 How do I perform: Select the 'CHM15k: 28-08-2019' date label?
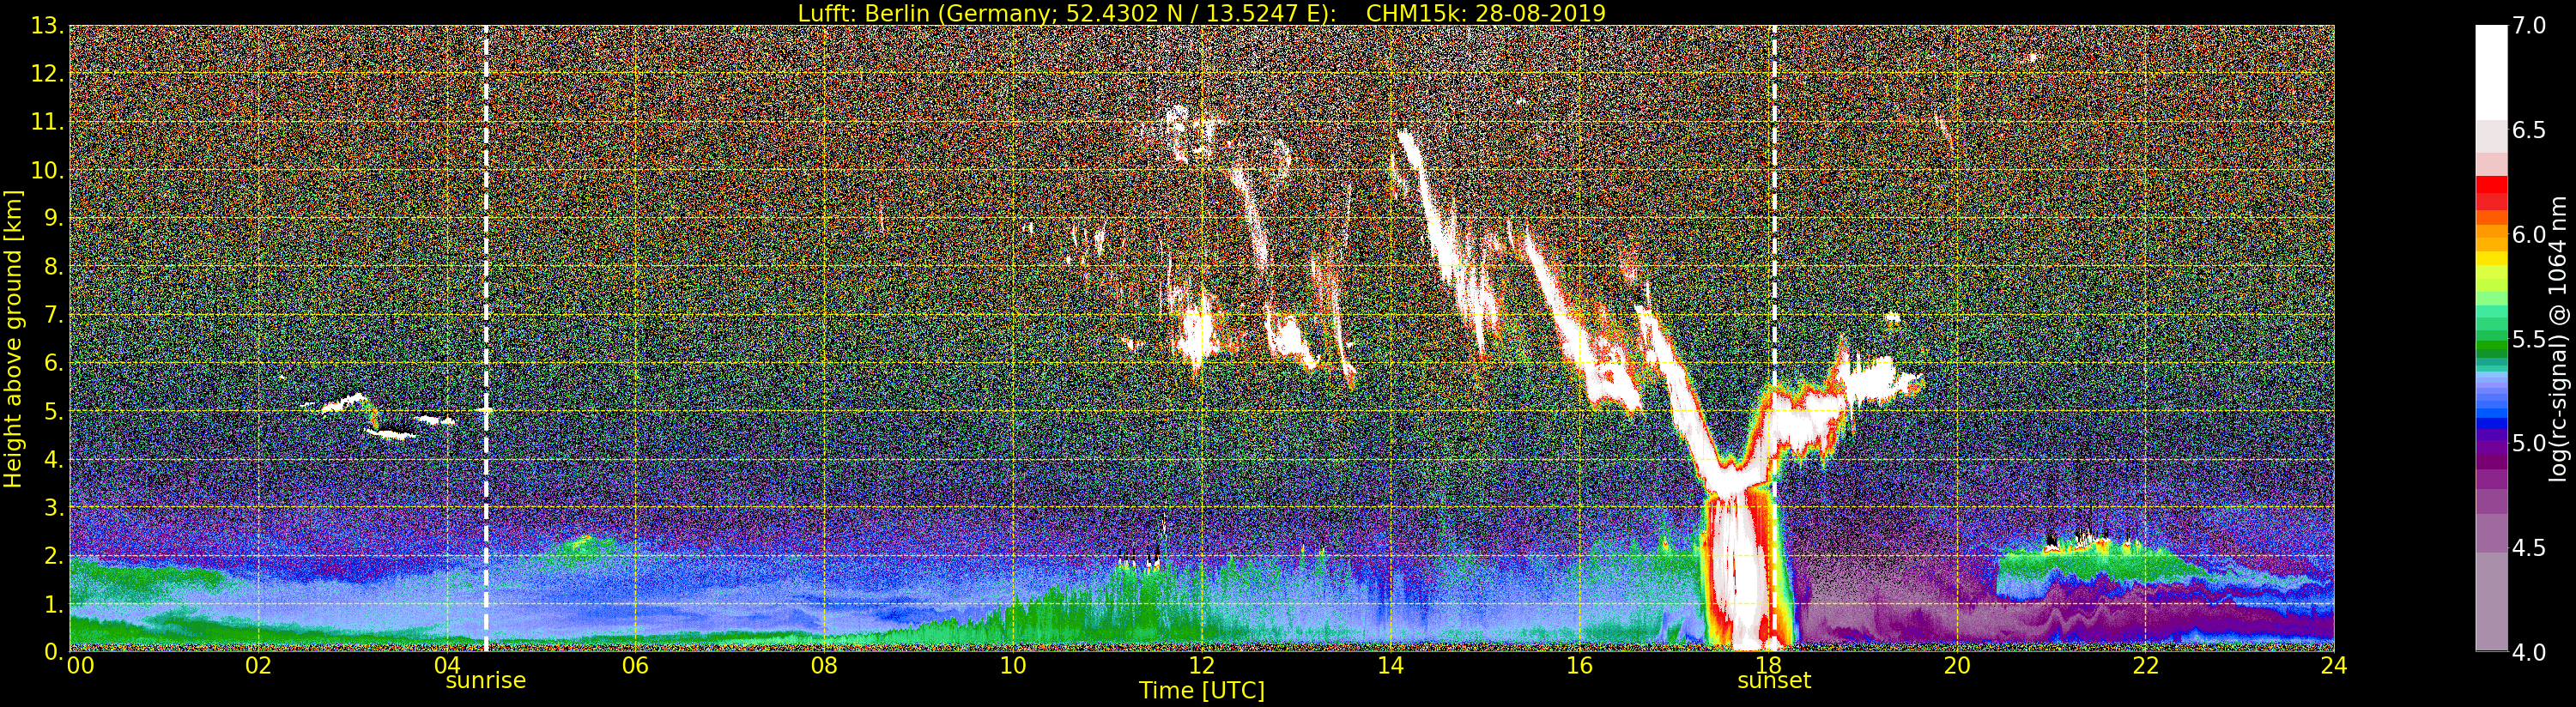coord(1485,13)
